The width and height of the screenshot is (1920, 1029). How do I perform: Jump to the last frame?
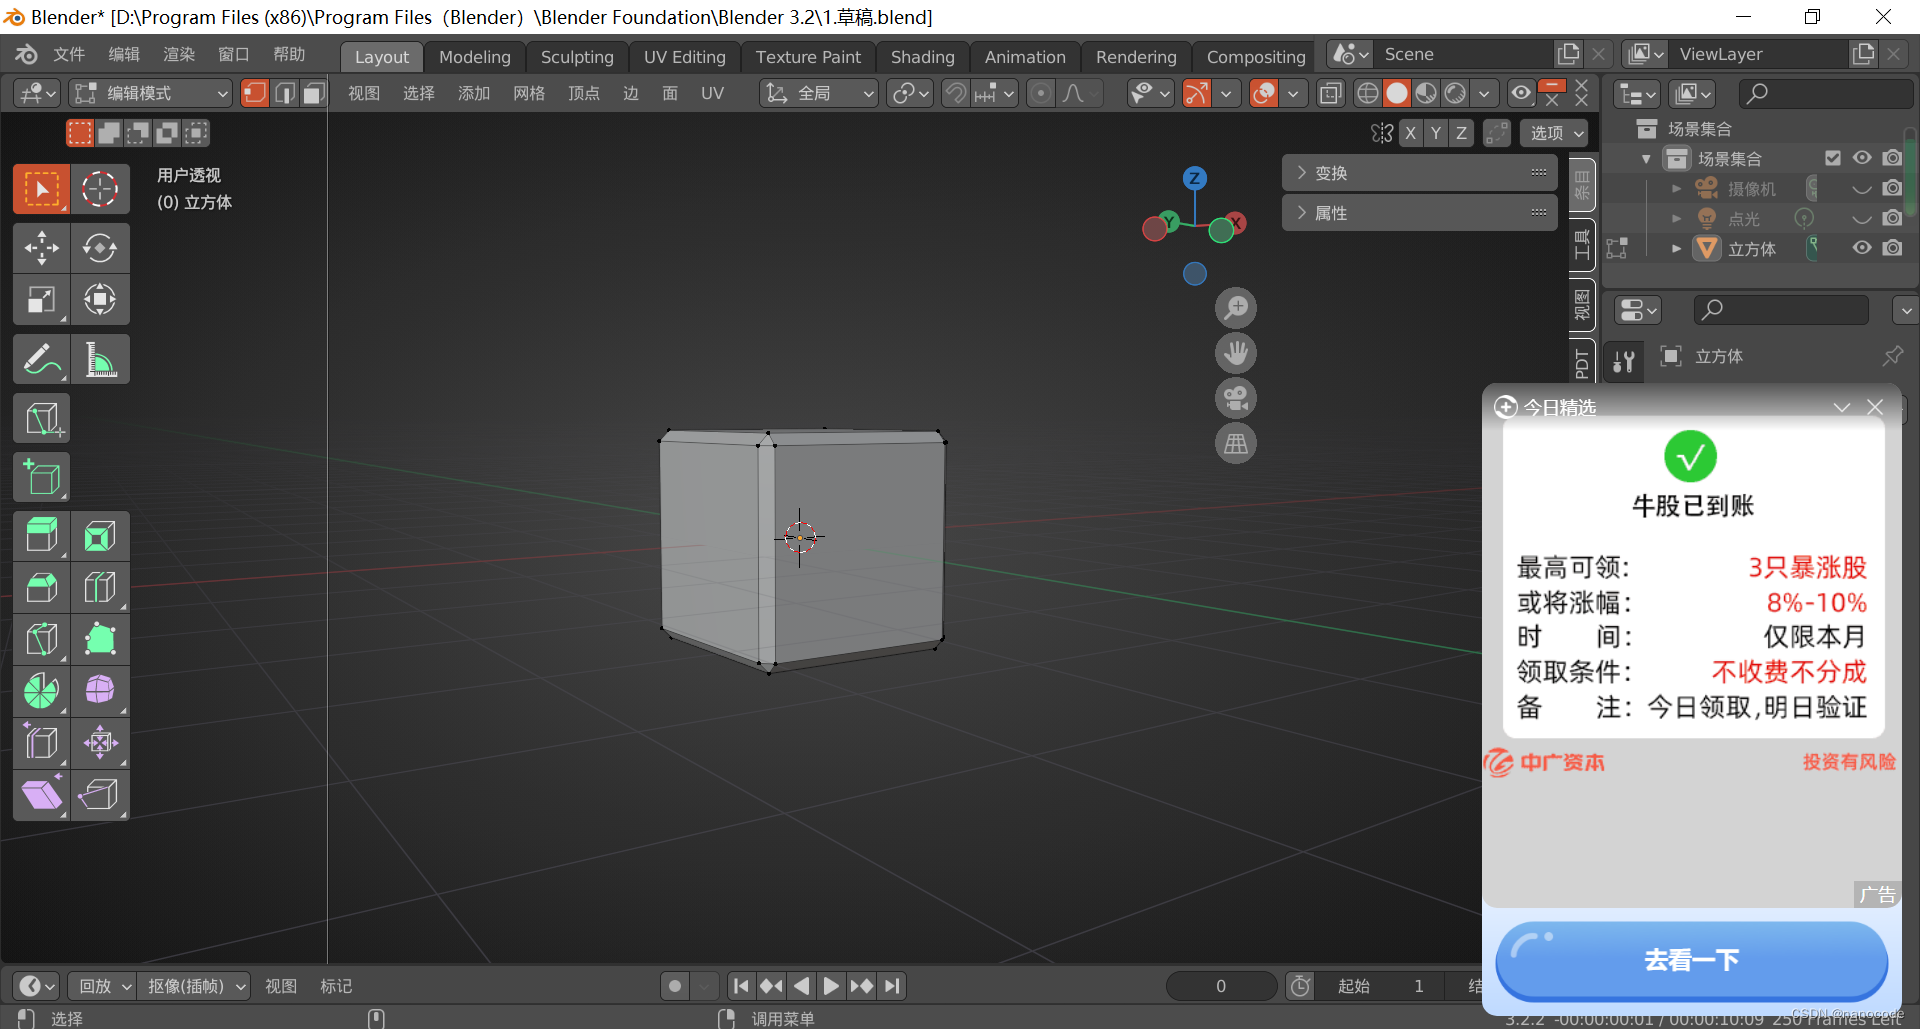892,986
